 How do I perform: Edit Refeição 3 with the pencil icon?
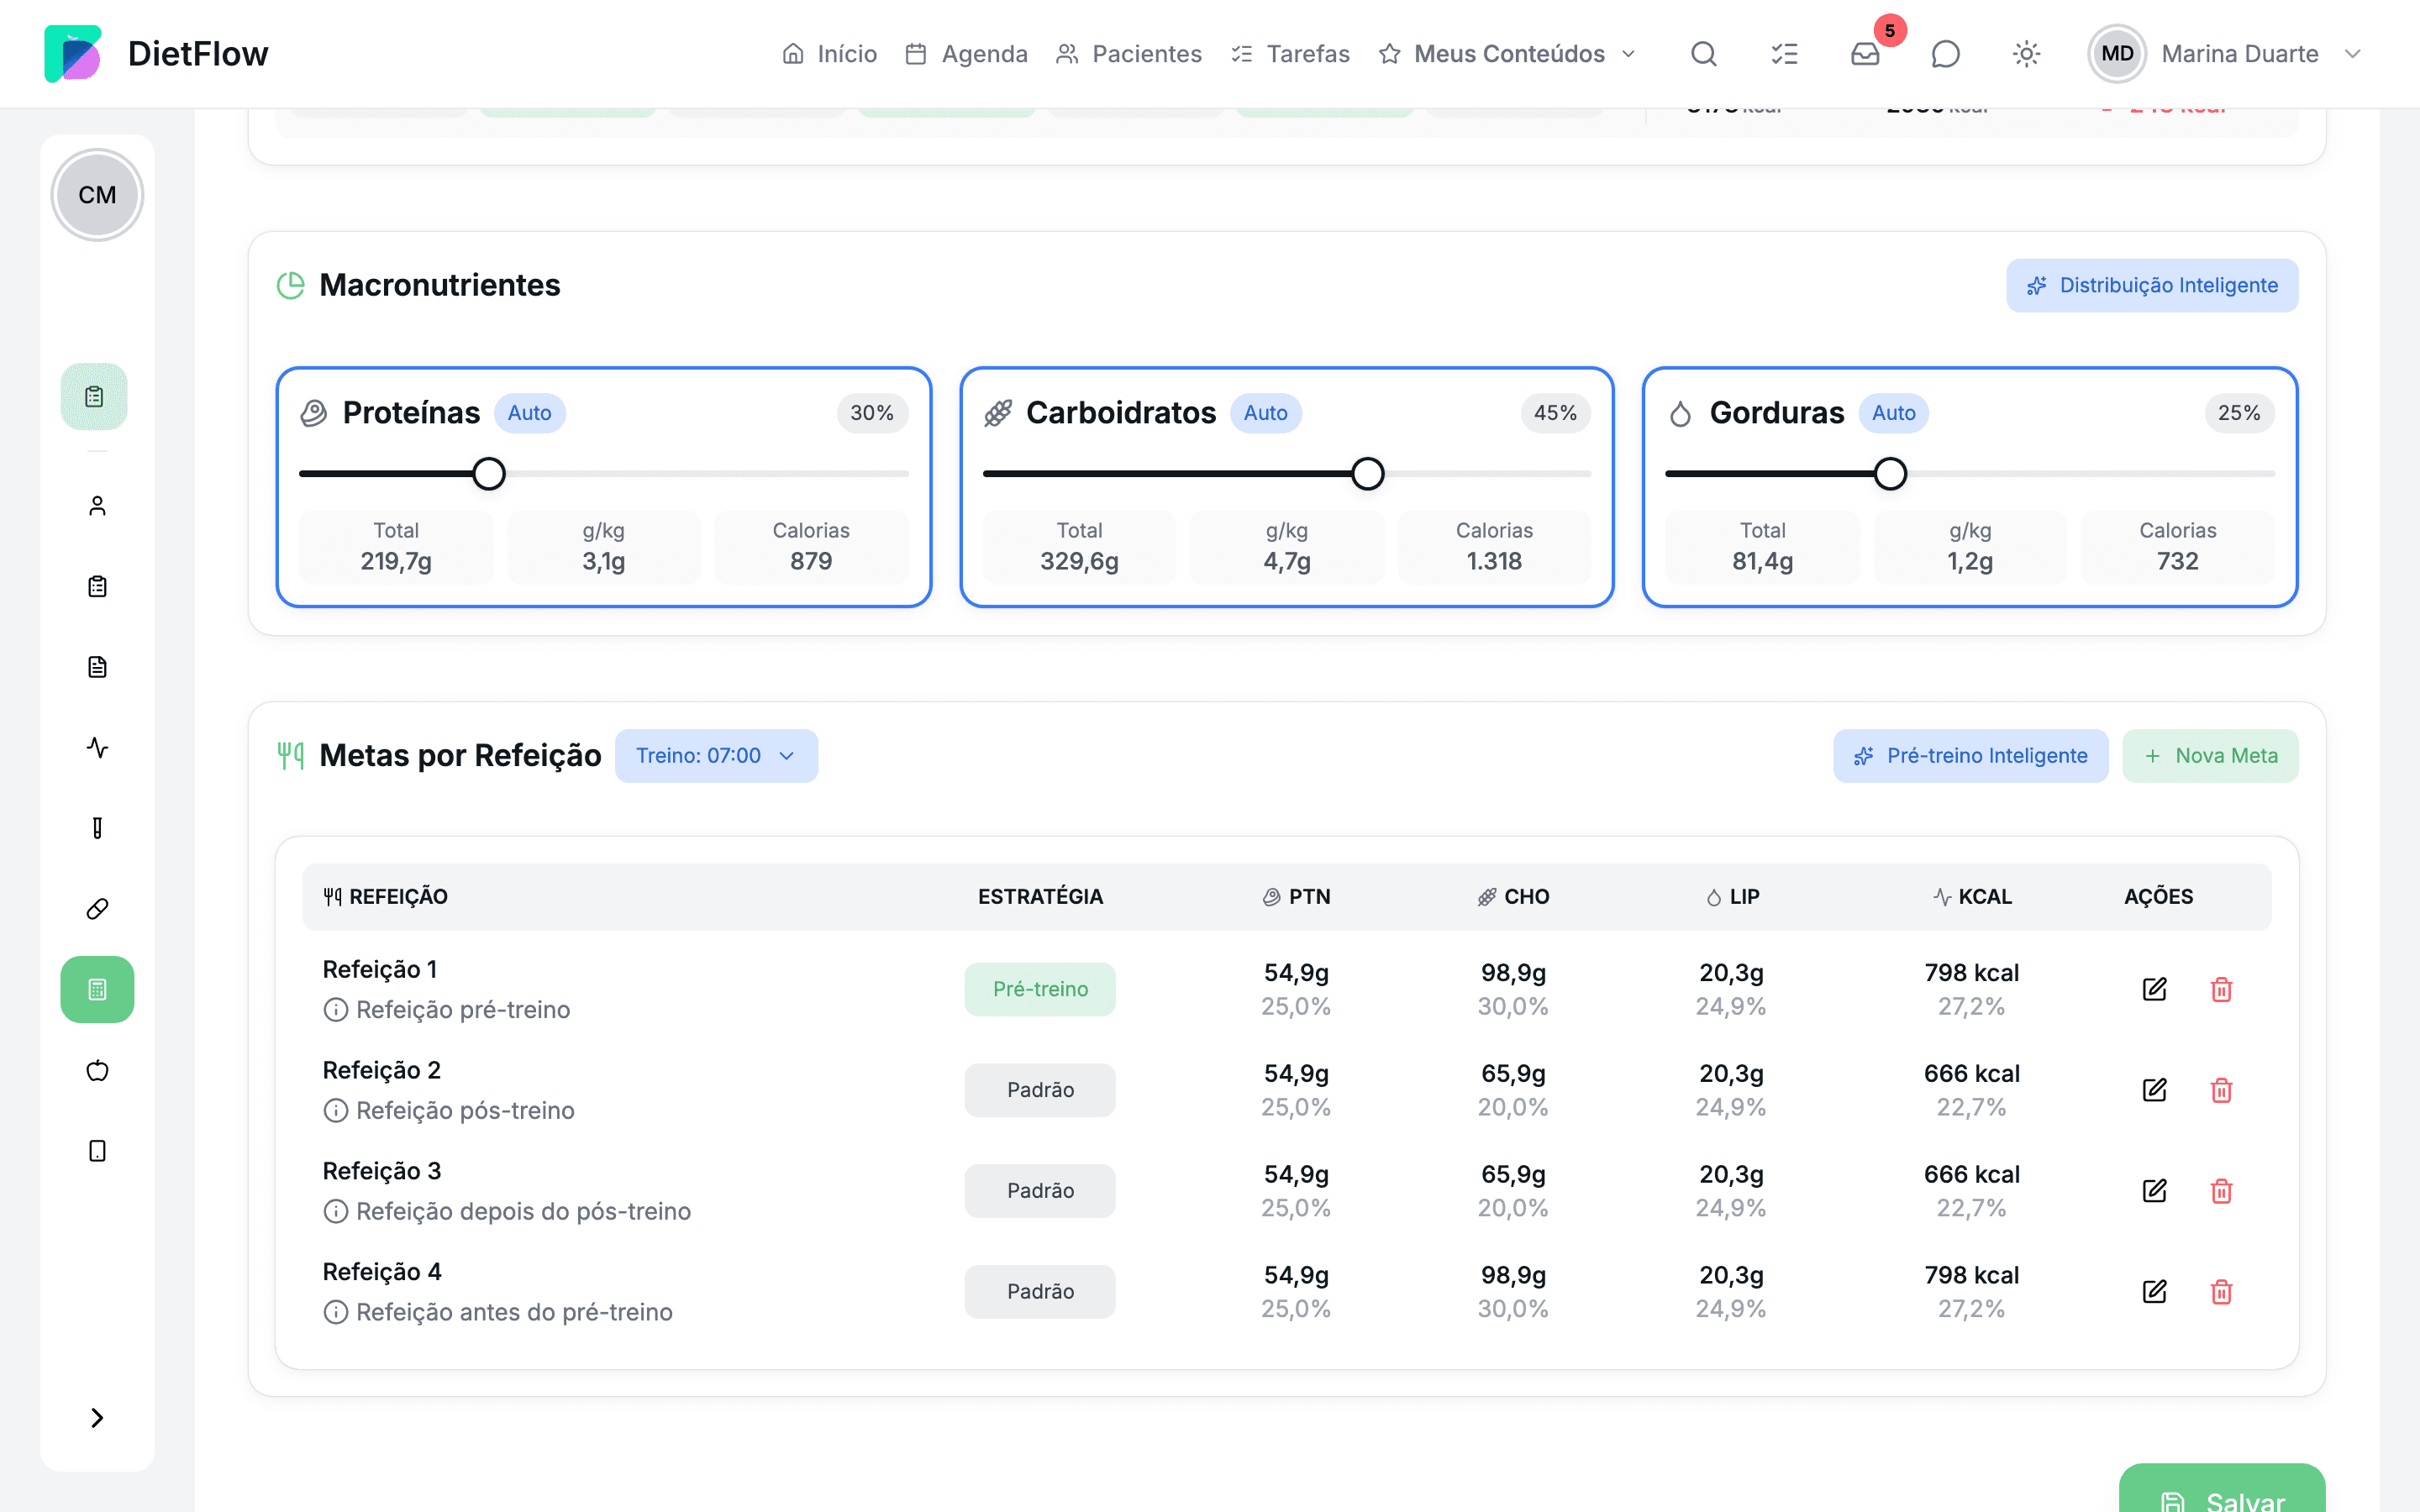point(2155,1191)
